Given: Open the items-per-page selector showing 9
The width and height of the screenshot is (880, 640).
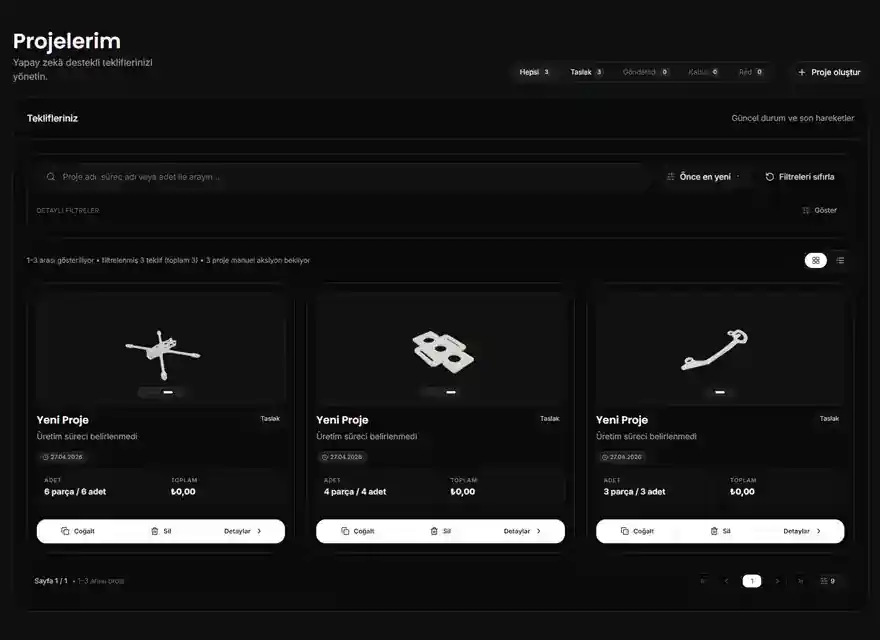Looking at the screenshot, I should click(828, 581).
